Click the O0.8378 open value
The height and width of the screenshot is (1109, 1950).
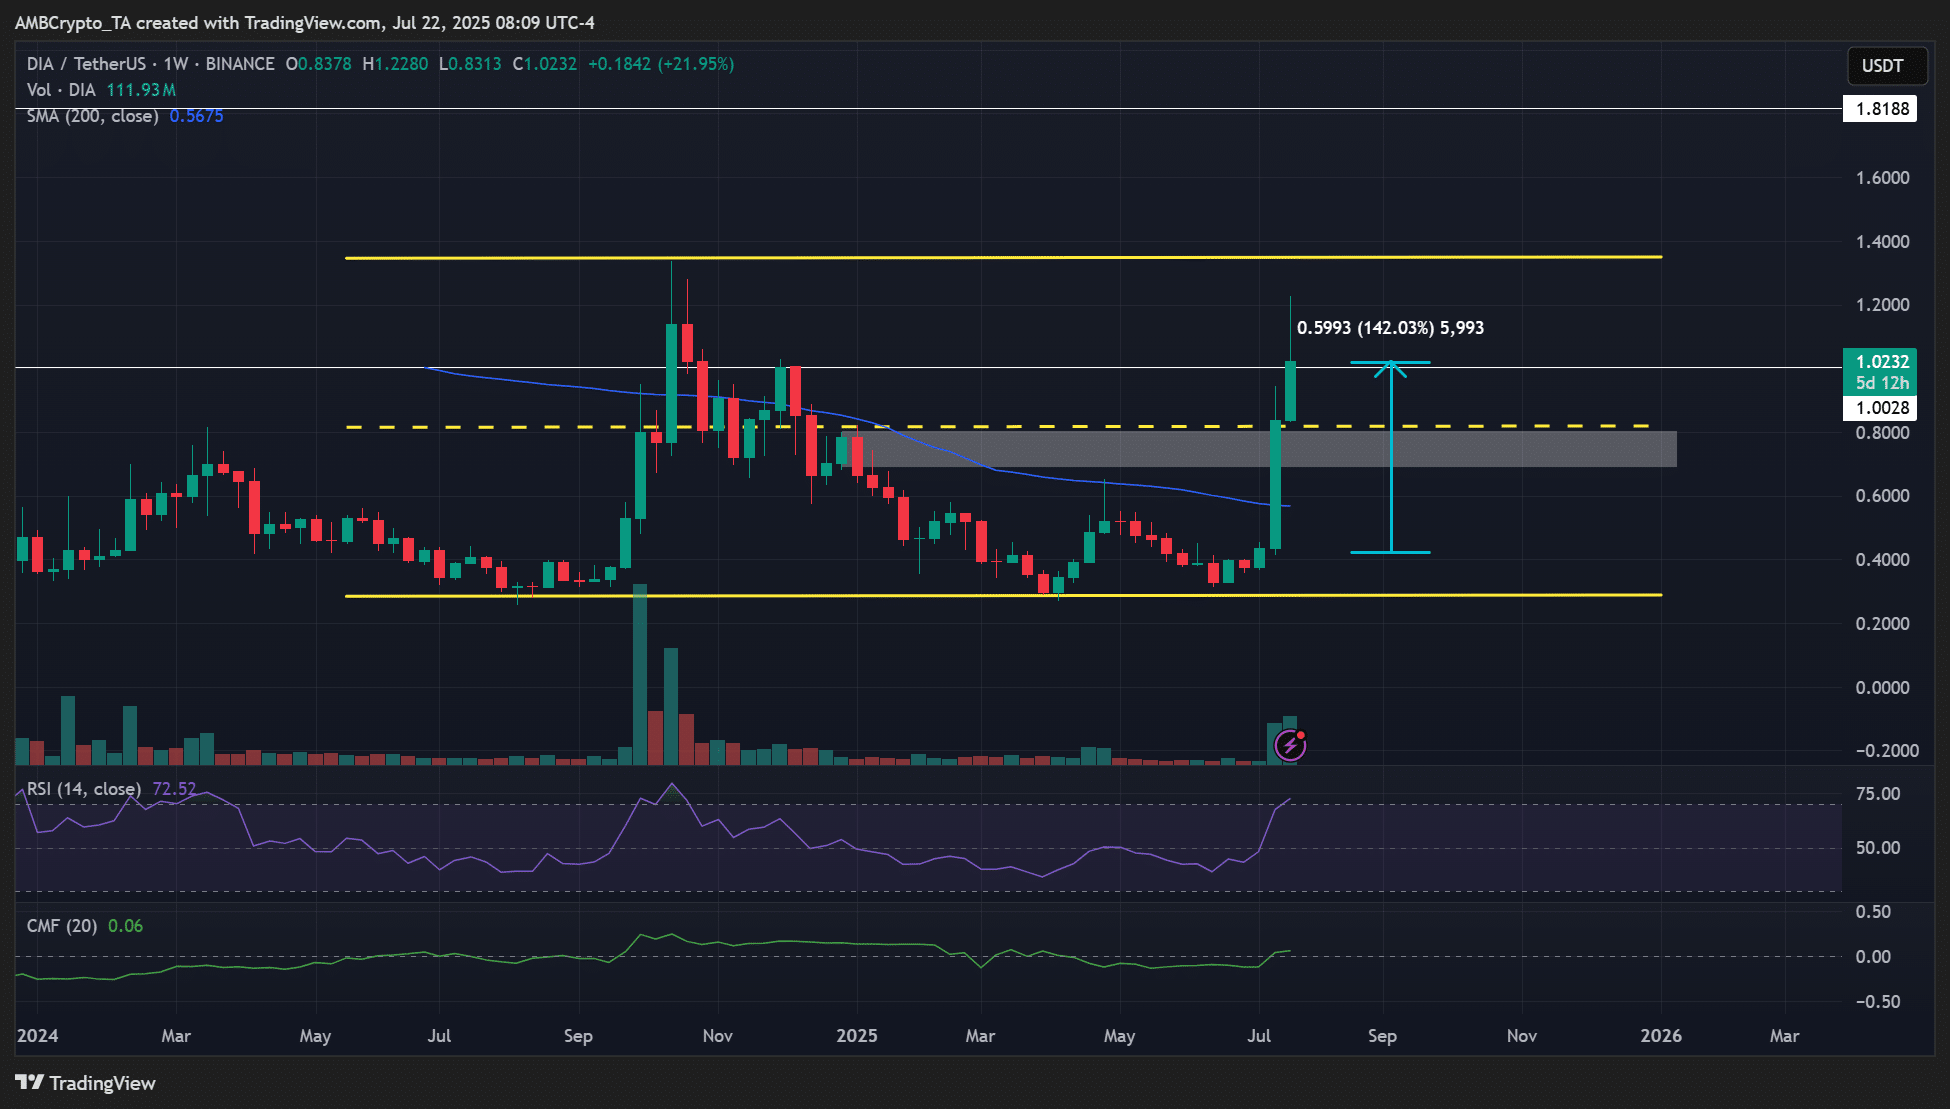tap(318, 64)
